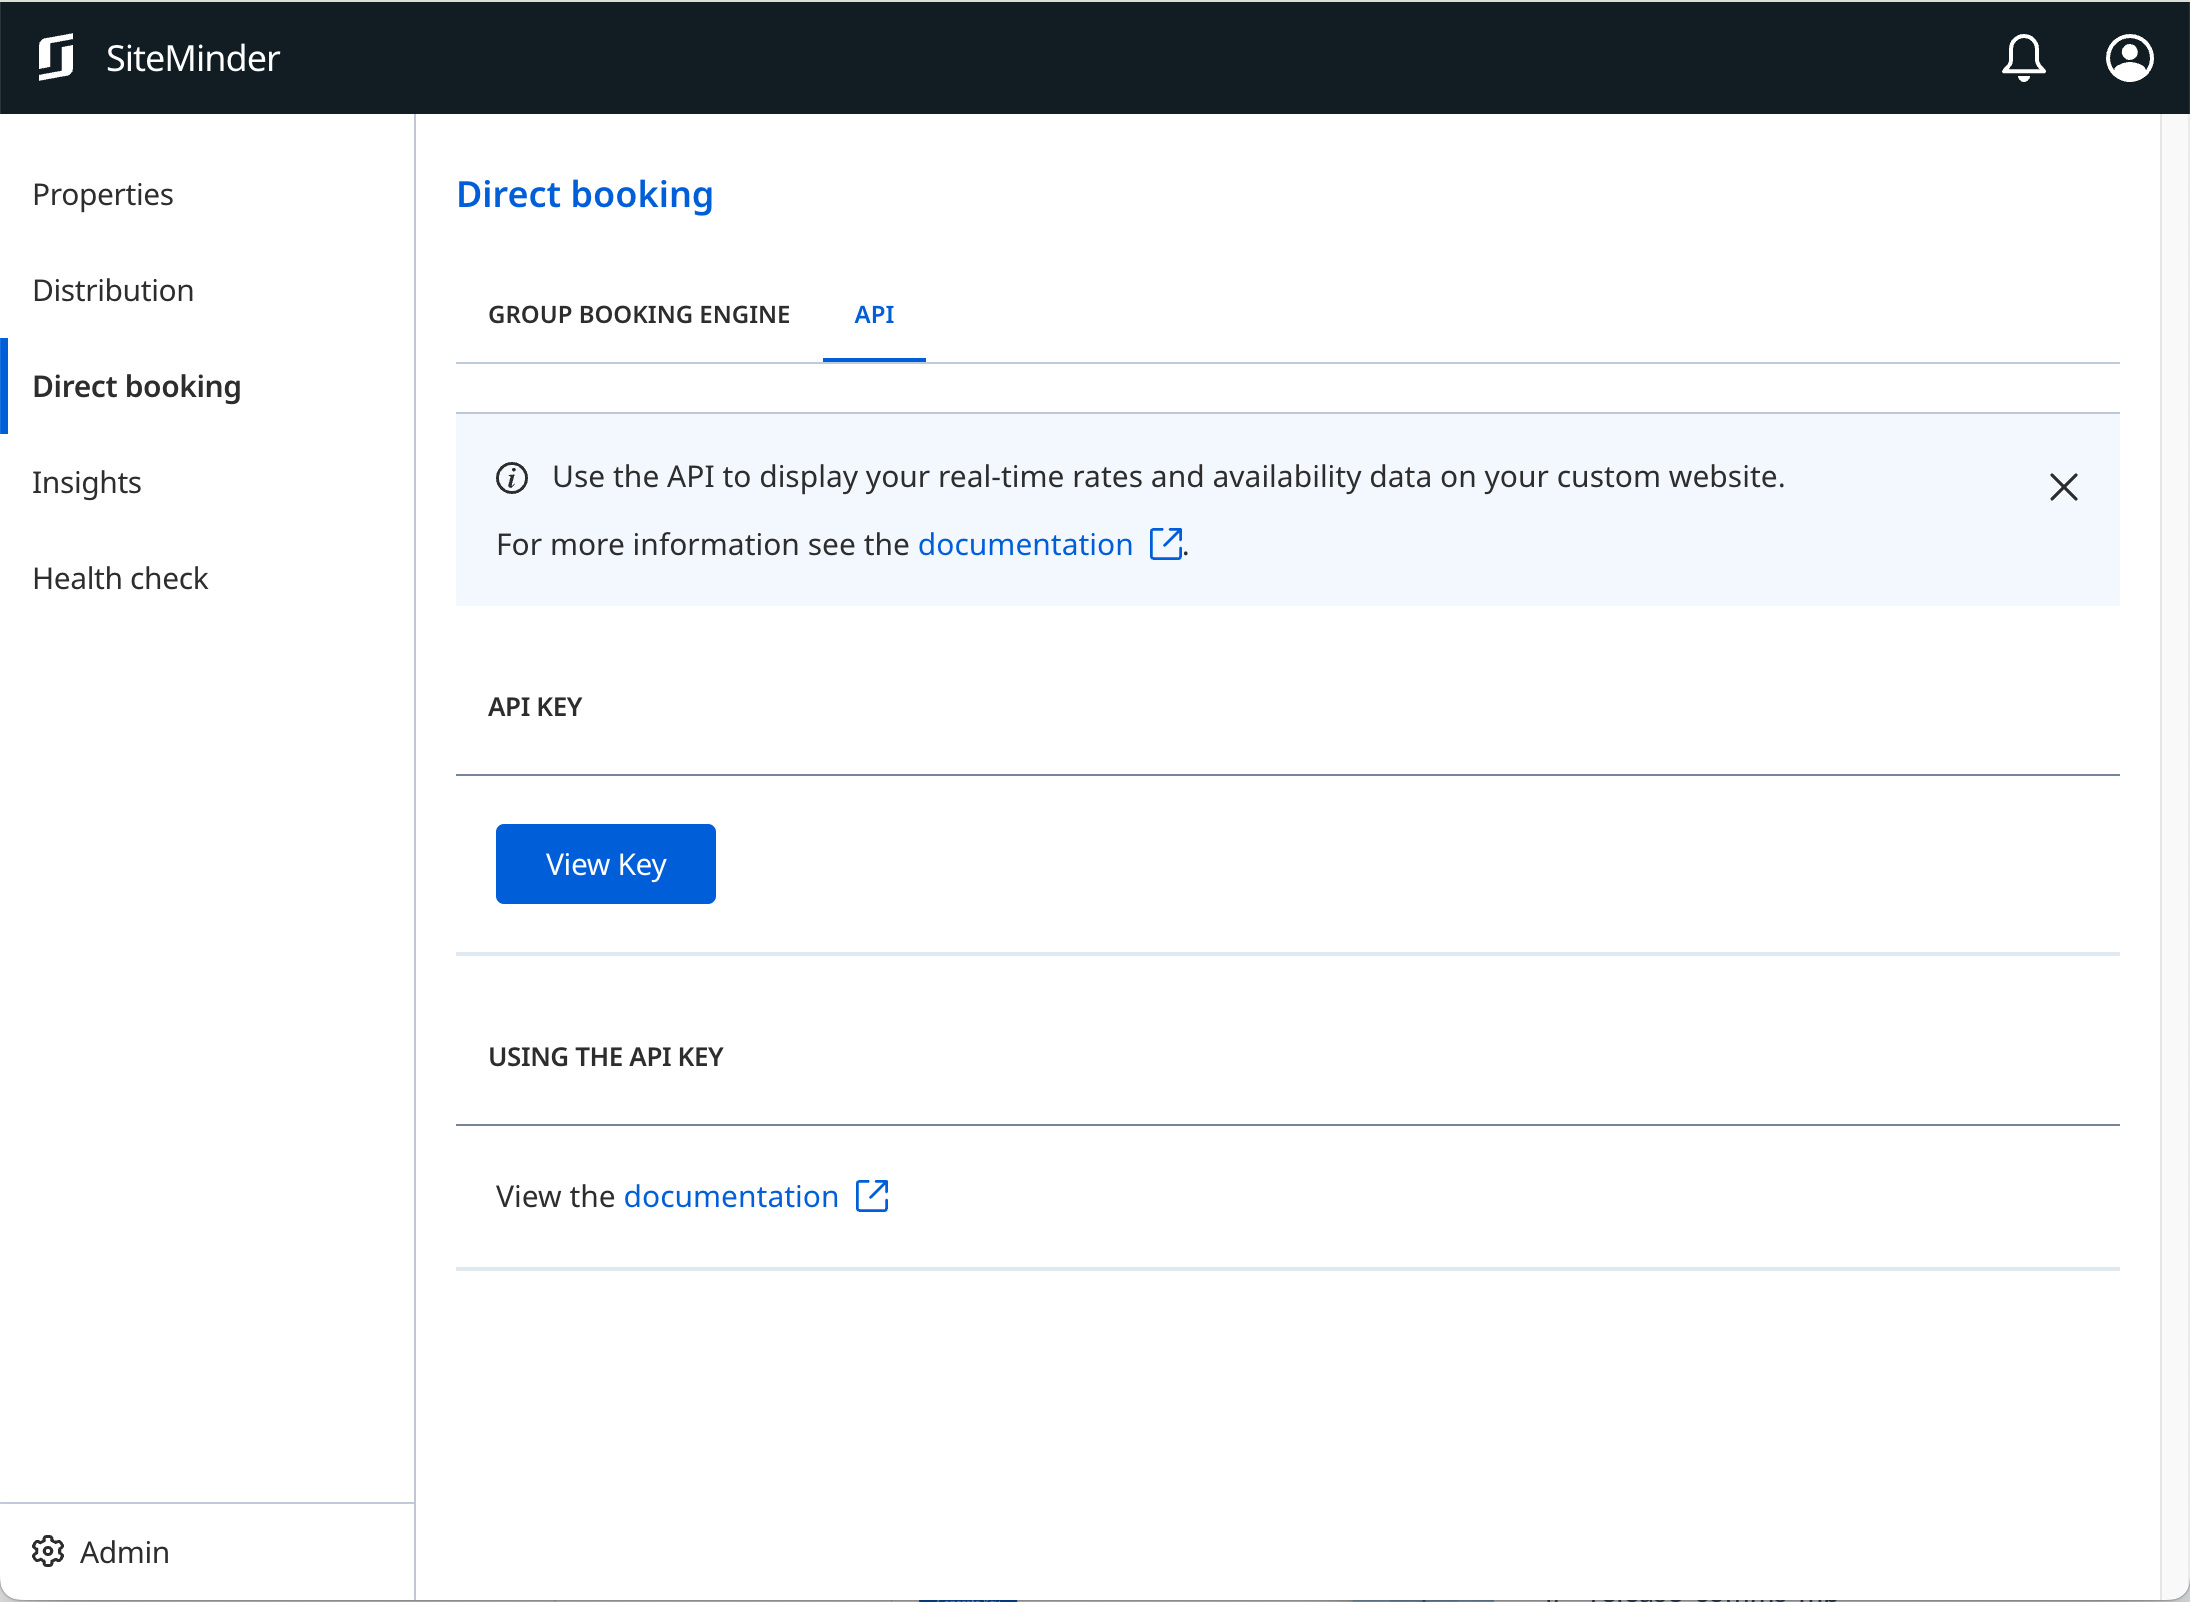Select the API tab

click(x=874, y=314)
